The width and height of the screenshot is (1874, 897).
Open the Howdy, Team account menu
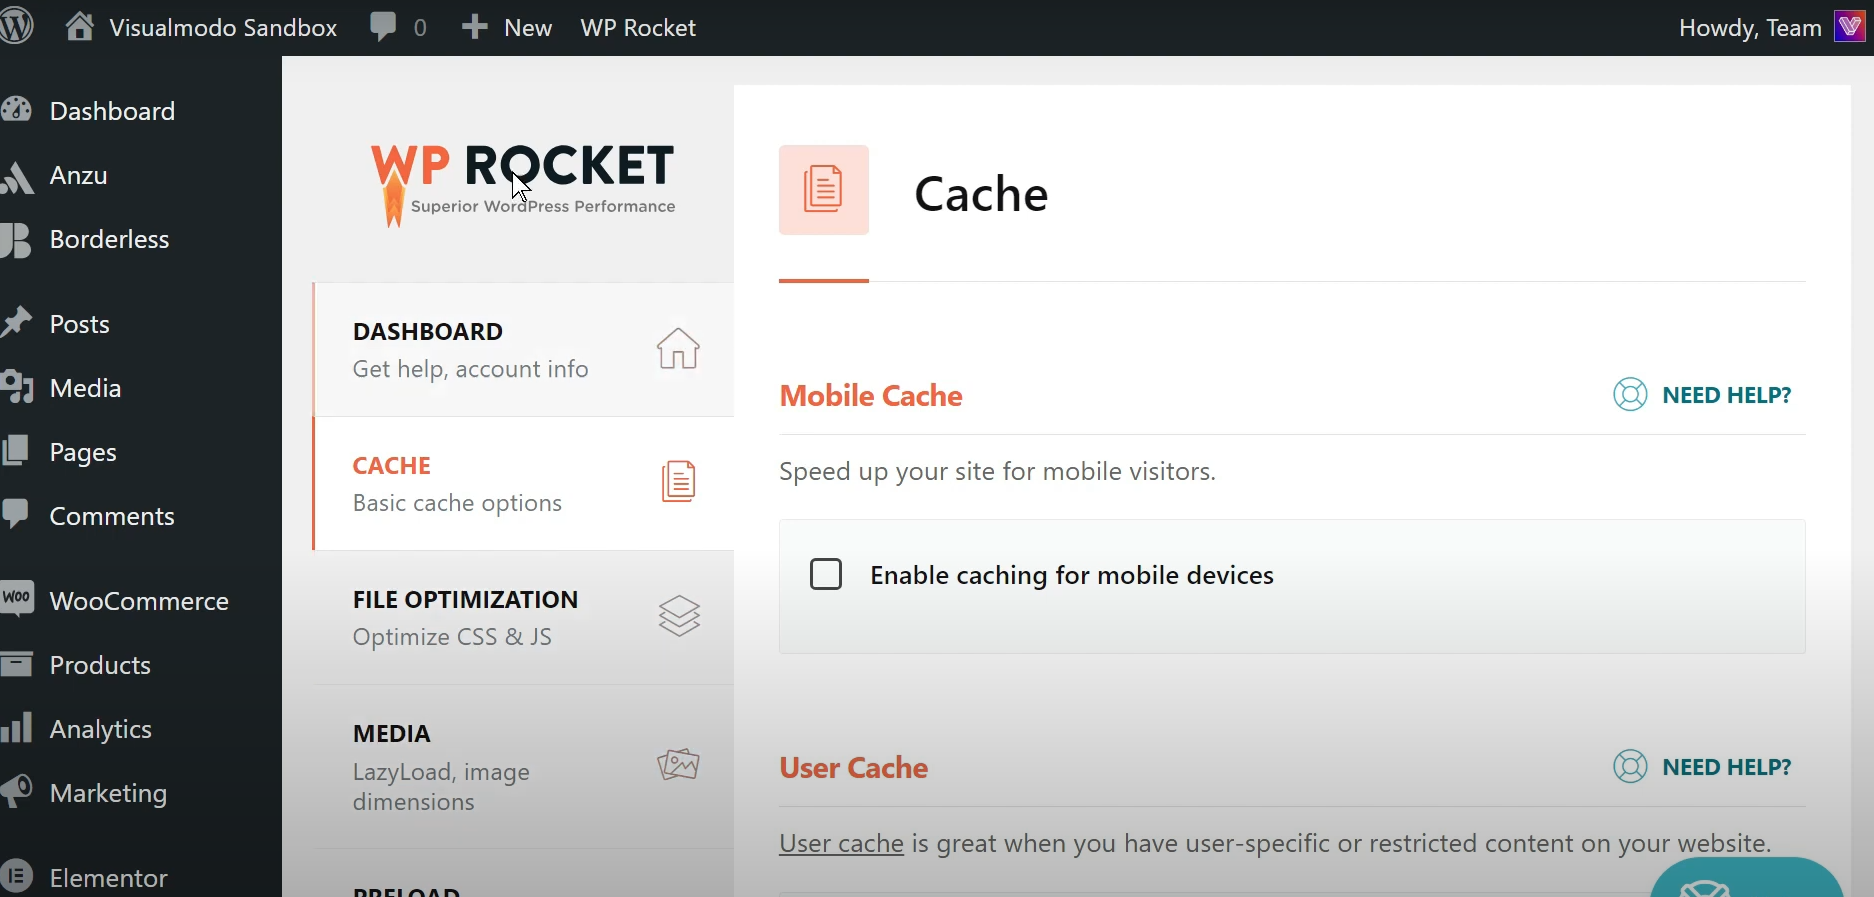pyautogui.click(x=1749, y=27)
